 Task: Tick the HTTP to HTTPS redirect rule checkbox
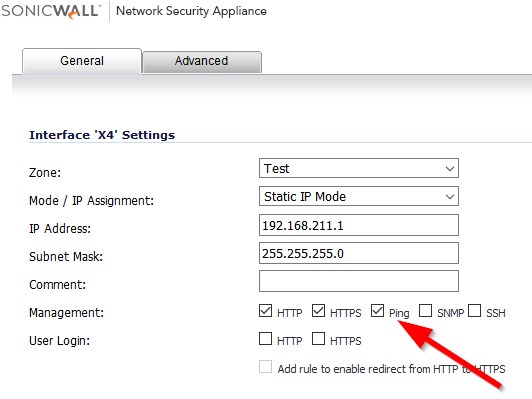(265, 367)
